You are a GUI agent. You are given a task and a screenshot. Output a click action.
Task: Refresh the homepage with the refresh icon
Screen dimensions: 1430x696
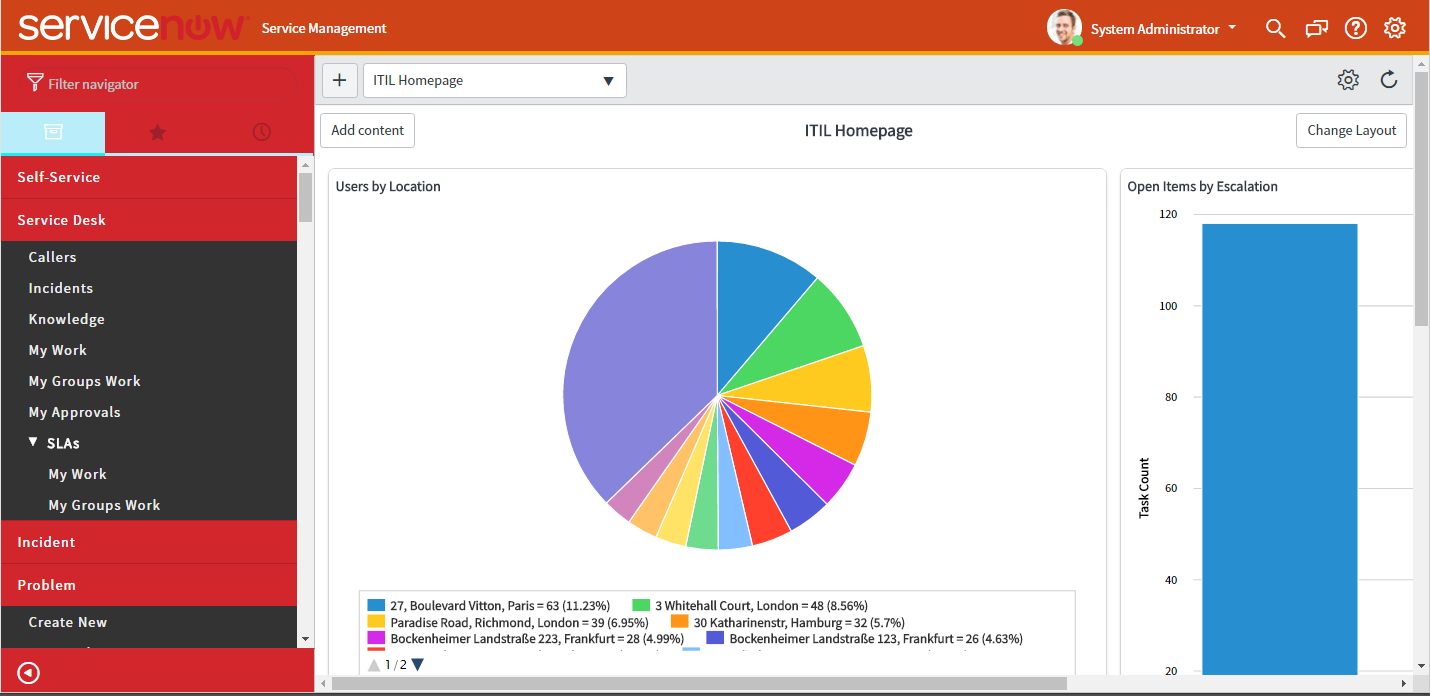[1389, 80]
